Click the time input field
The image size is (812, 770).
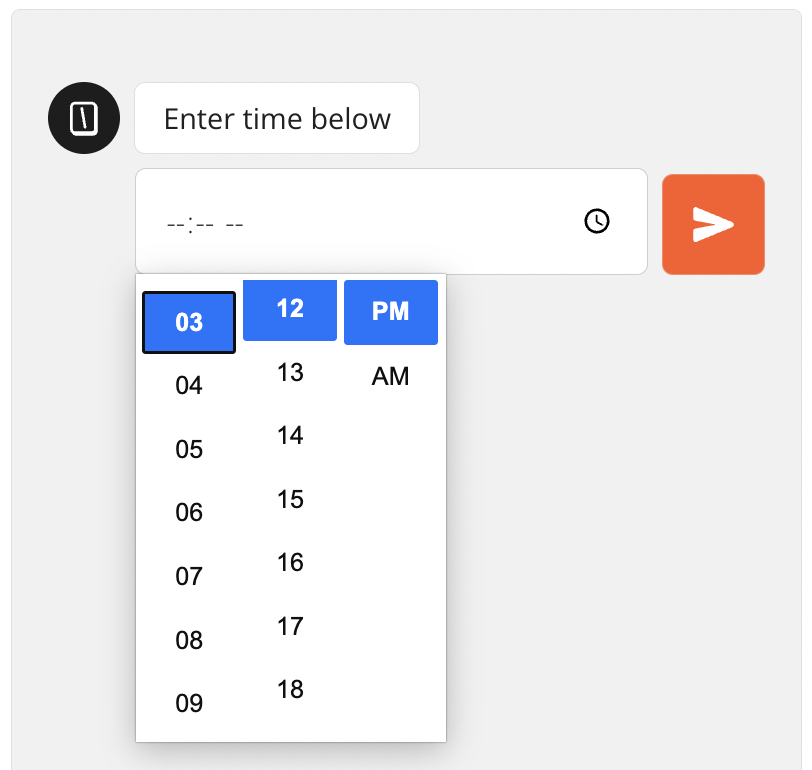coord(360,222)
